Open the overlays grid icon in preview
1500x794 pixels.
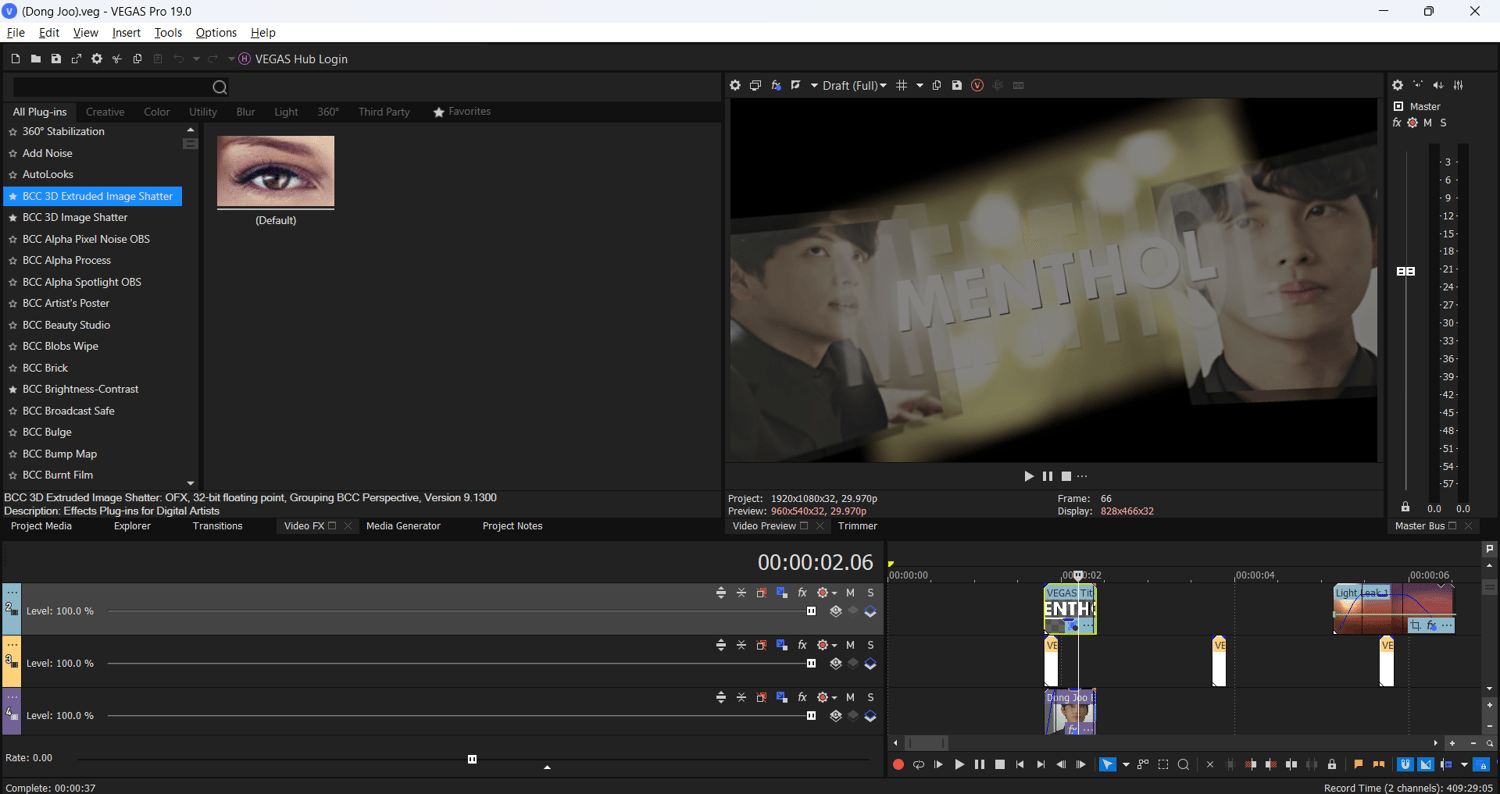coord(902,86)
